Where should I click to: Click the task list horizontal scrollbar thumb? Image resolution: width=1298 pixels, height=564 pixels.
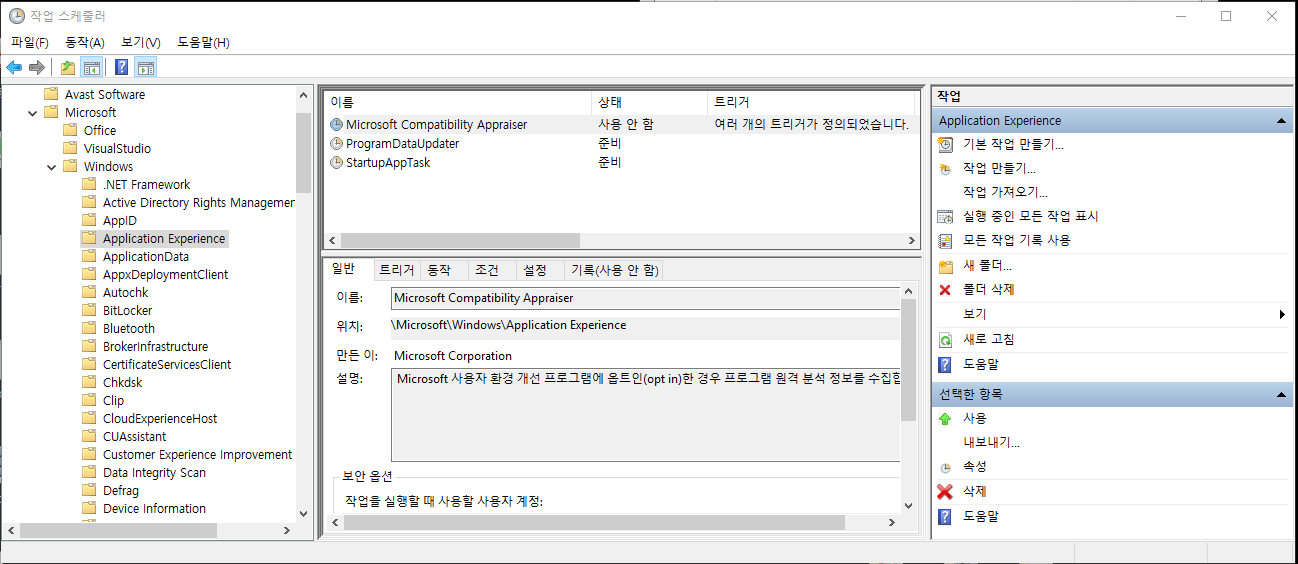(460, 241)
